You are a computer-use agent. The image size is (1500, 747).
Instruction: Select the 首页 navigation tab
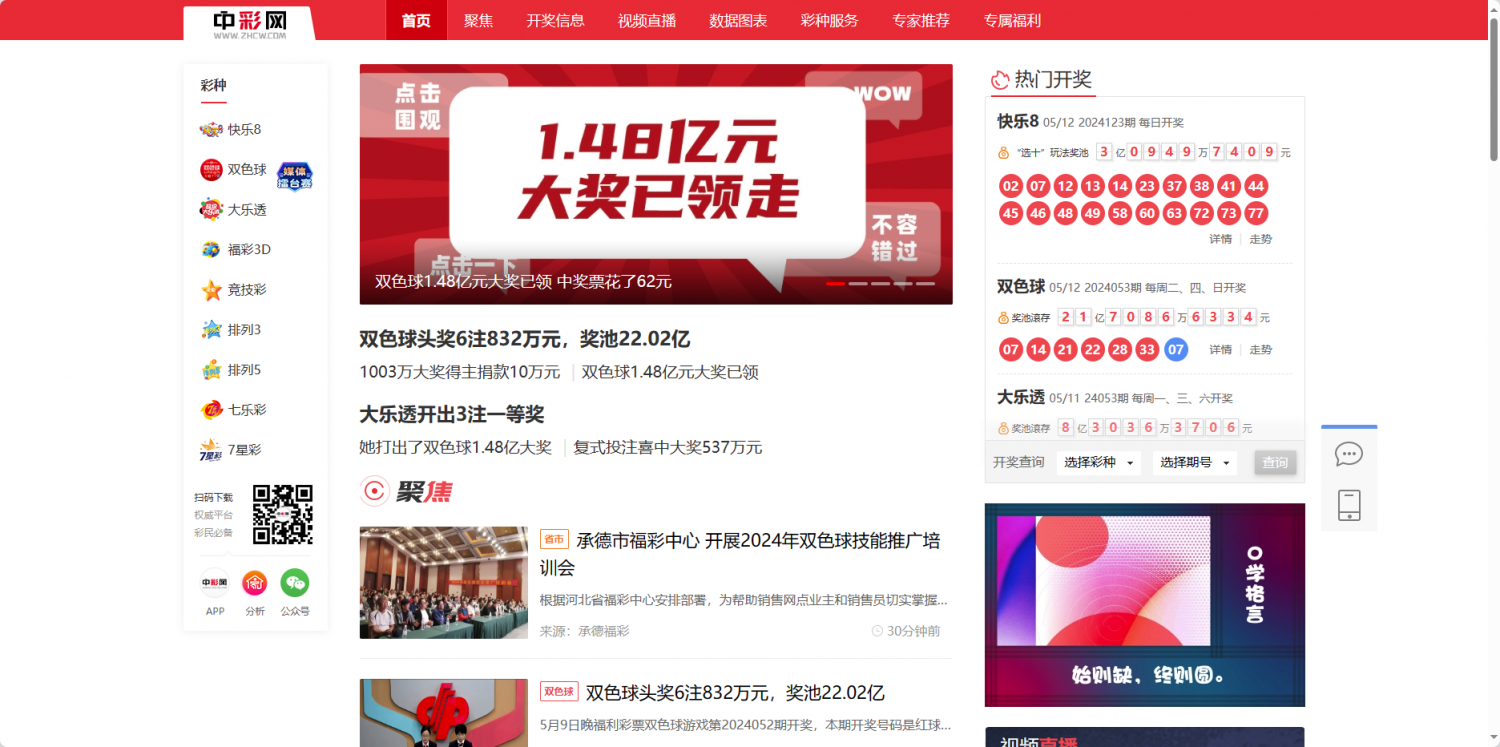(x=416, y=20)
